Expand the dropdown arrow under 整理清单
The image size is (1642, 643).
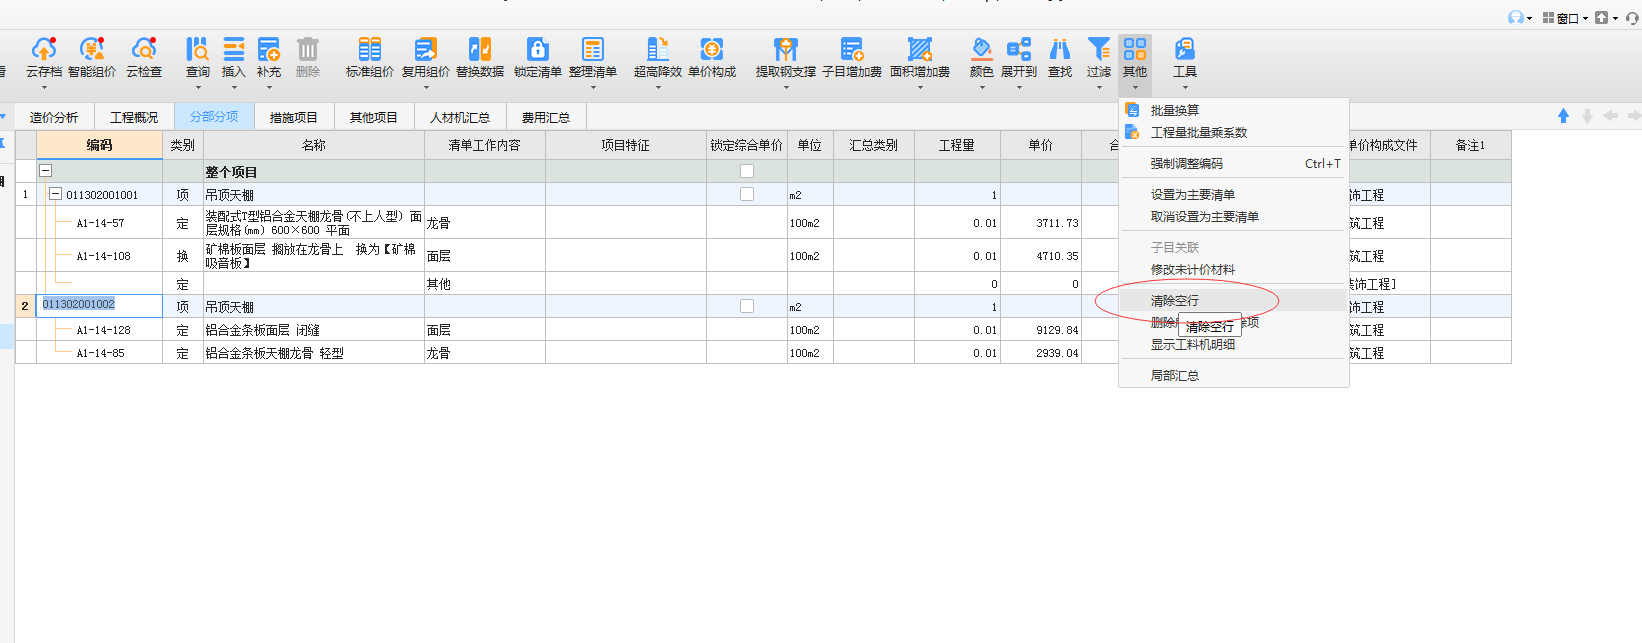pos(593,88)
